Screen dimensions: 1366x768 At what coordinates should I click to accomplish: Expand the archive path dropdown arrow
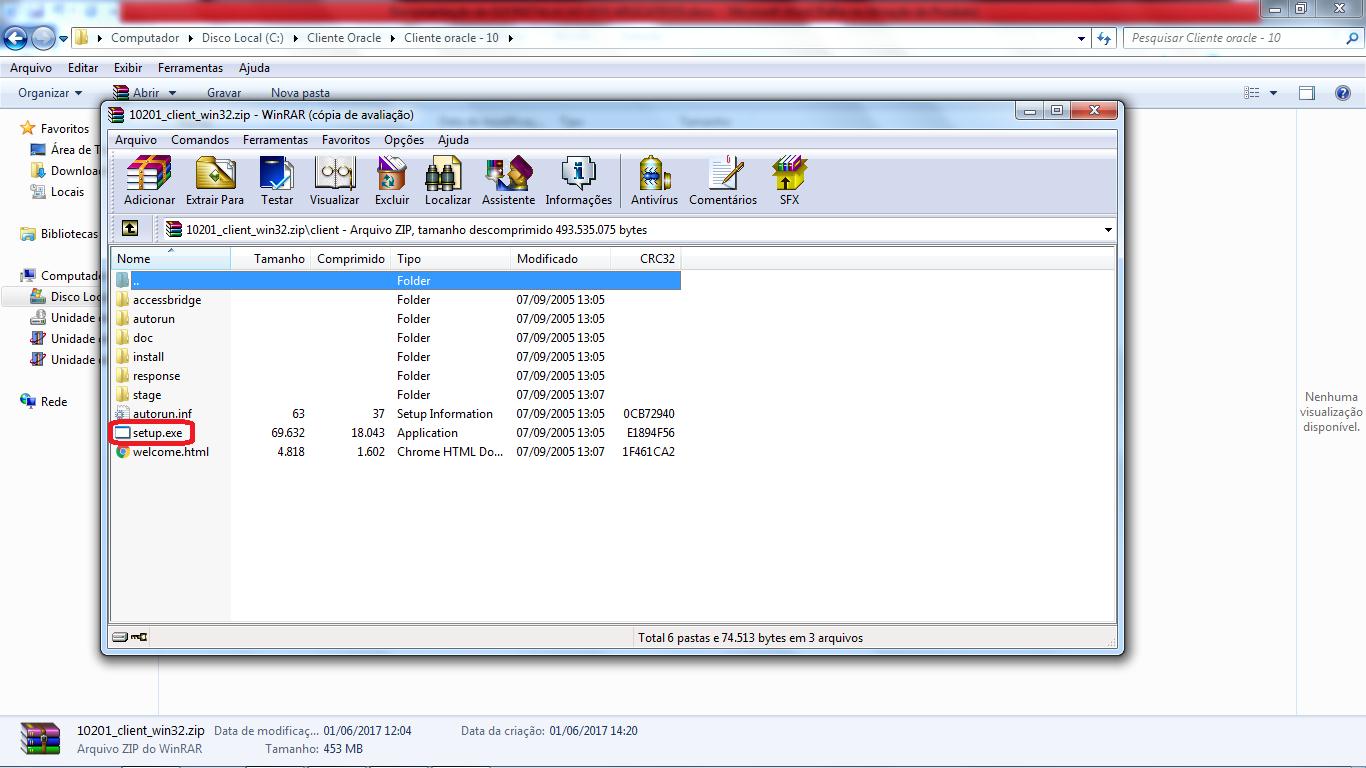click(1107, 230)
